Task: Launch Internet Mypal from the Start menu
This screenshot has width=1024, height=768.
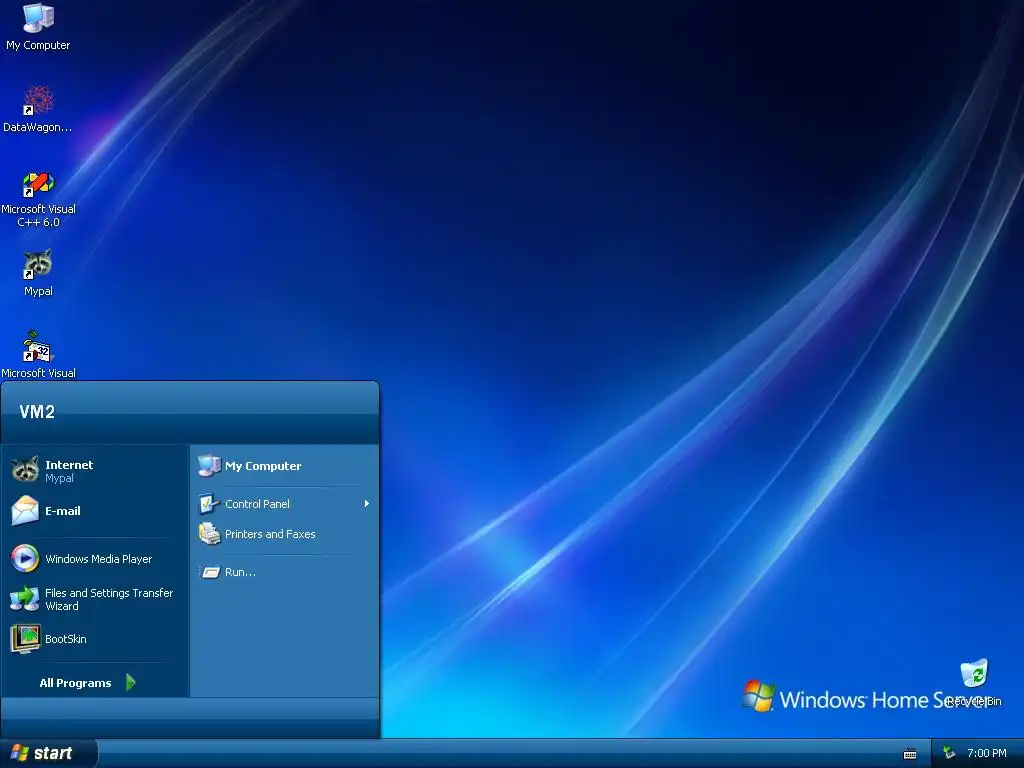Action: (x=95, y=470)
